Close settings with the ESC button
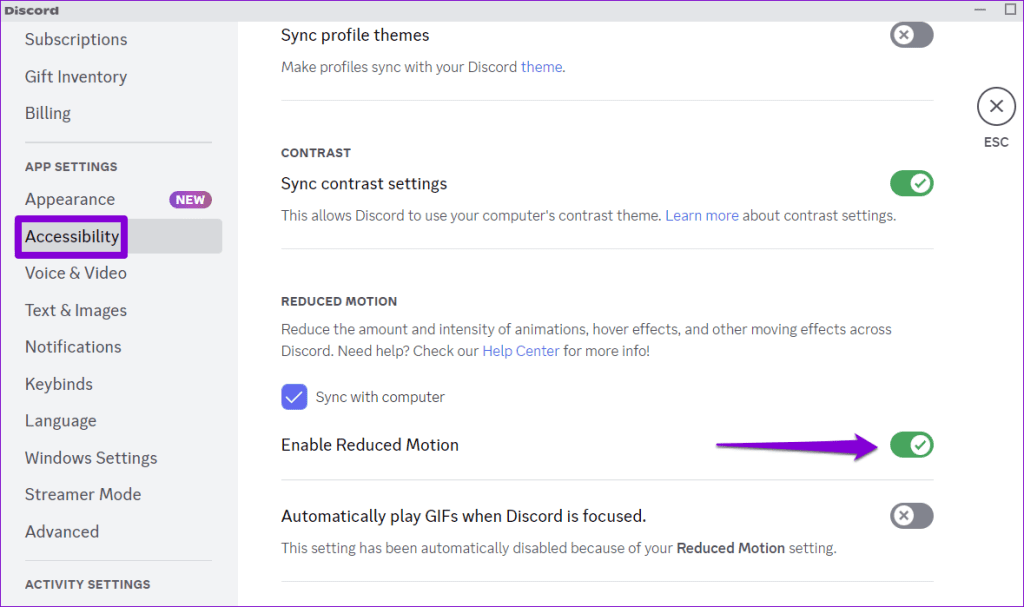The width and height of the screenshot is (1024, 607). [x=995, y=106]
